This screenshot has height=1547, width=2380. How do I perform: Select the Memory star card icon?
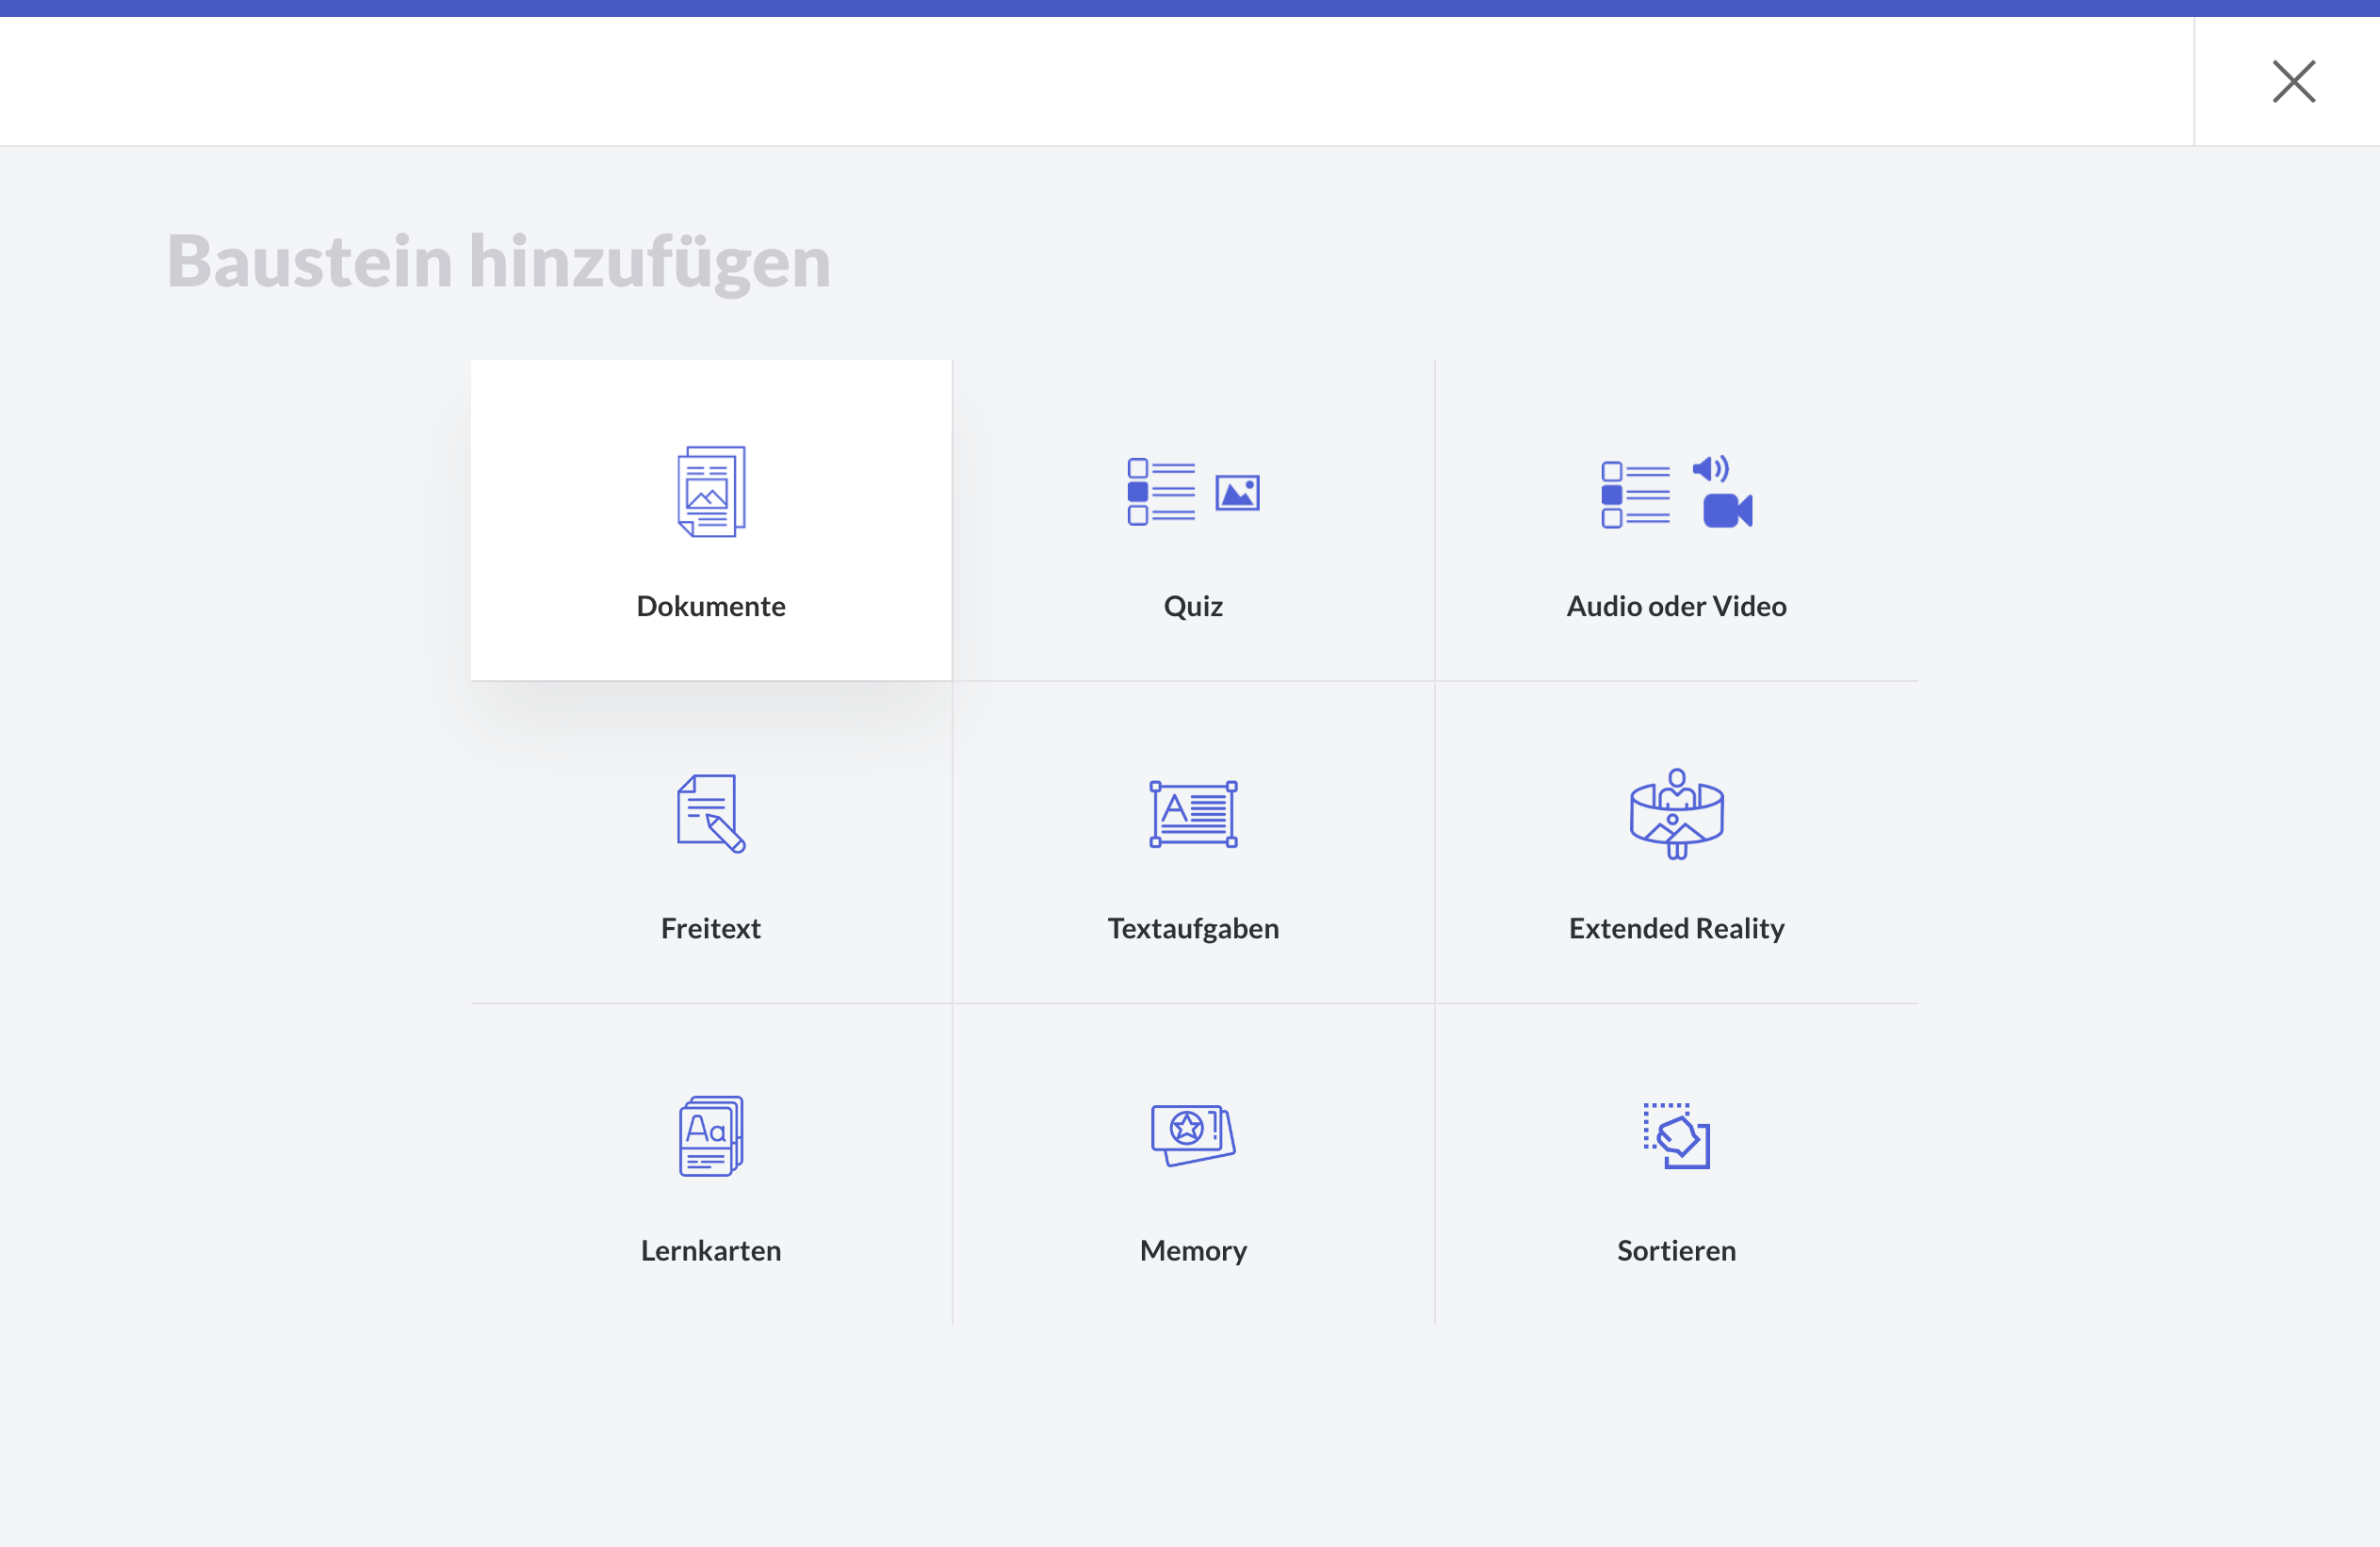(x=1193, y=1134)
